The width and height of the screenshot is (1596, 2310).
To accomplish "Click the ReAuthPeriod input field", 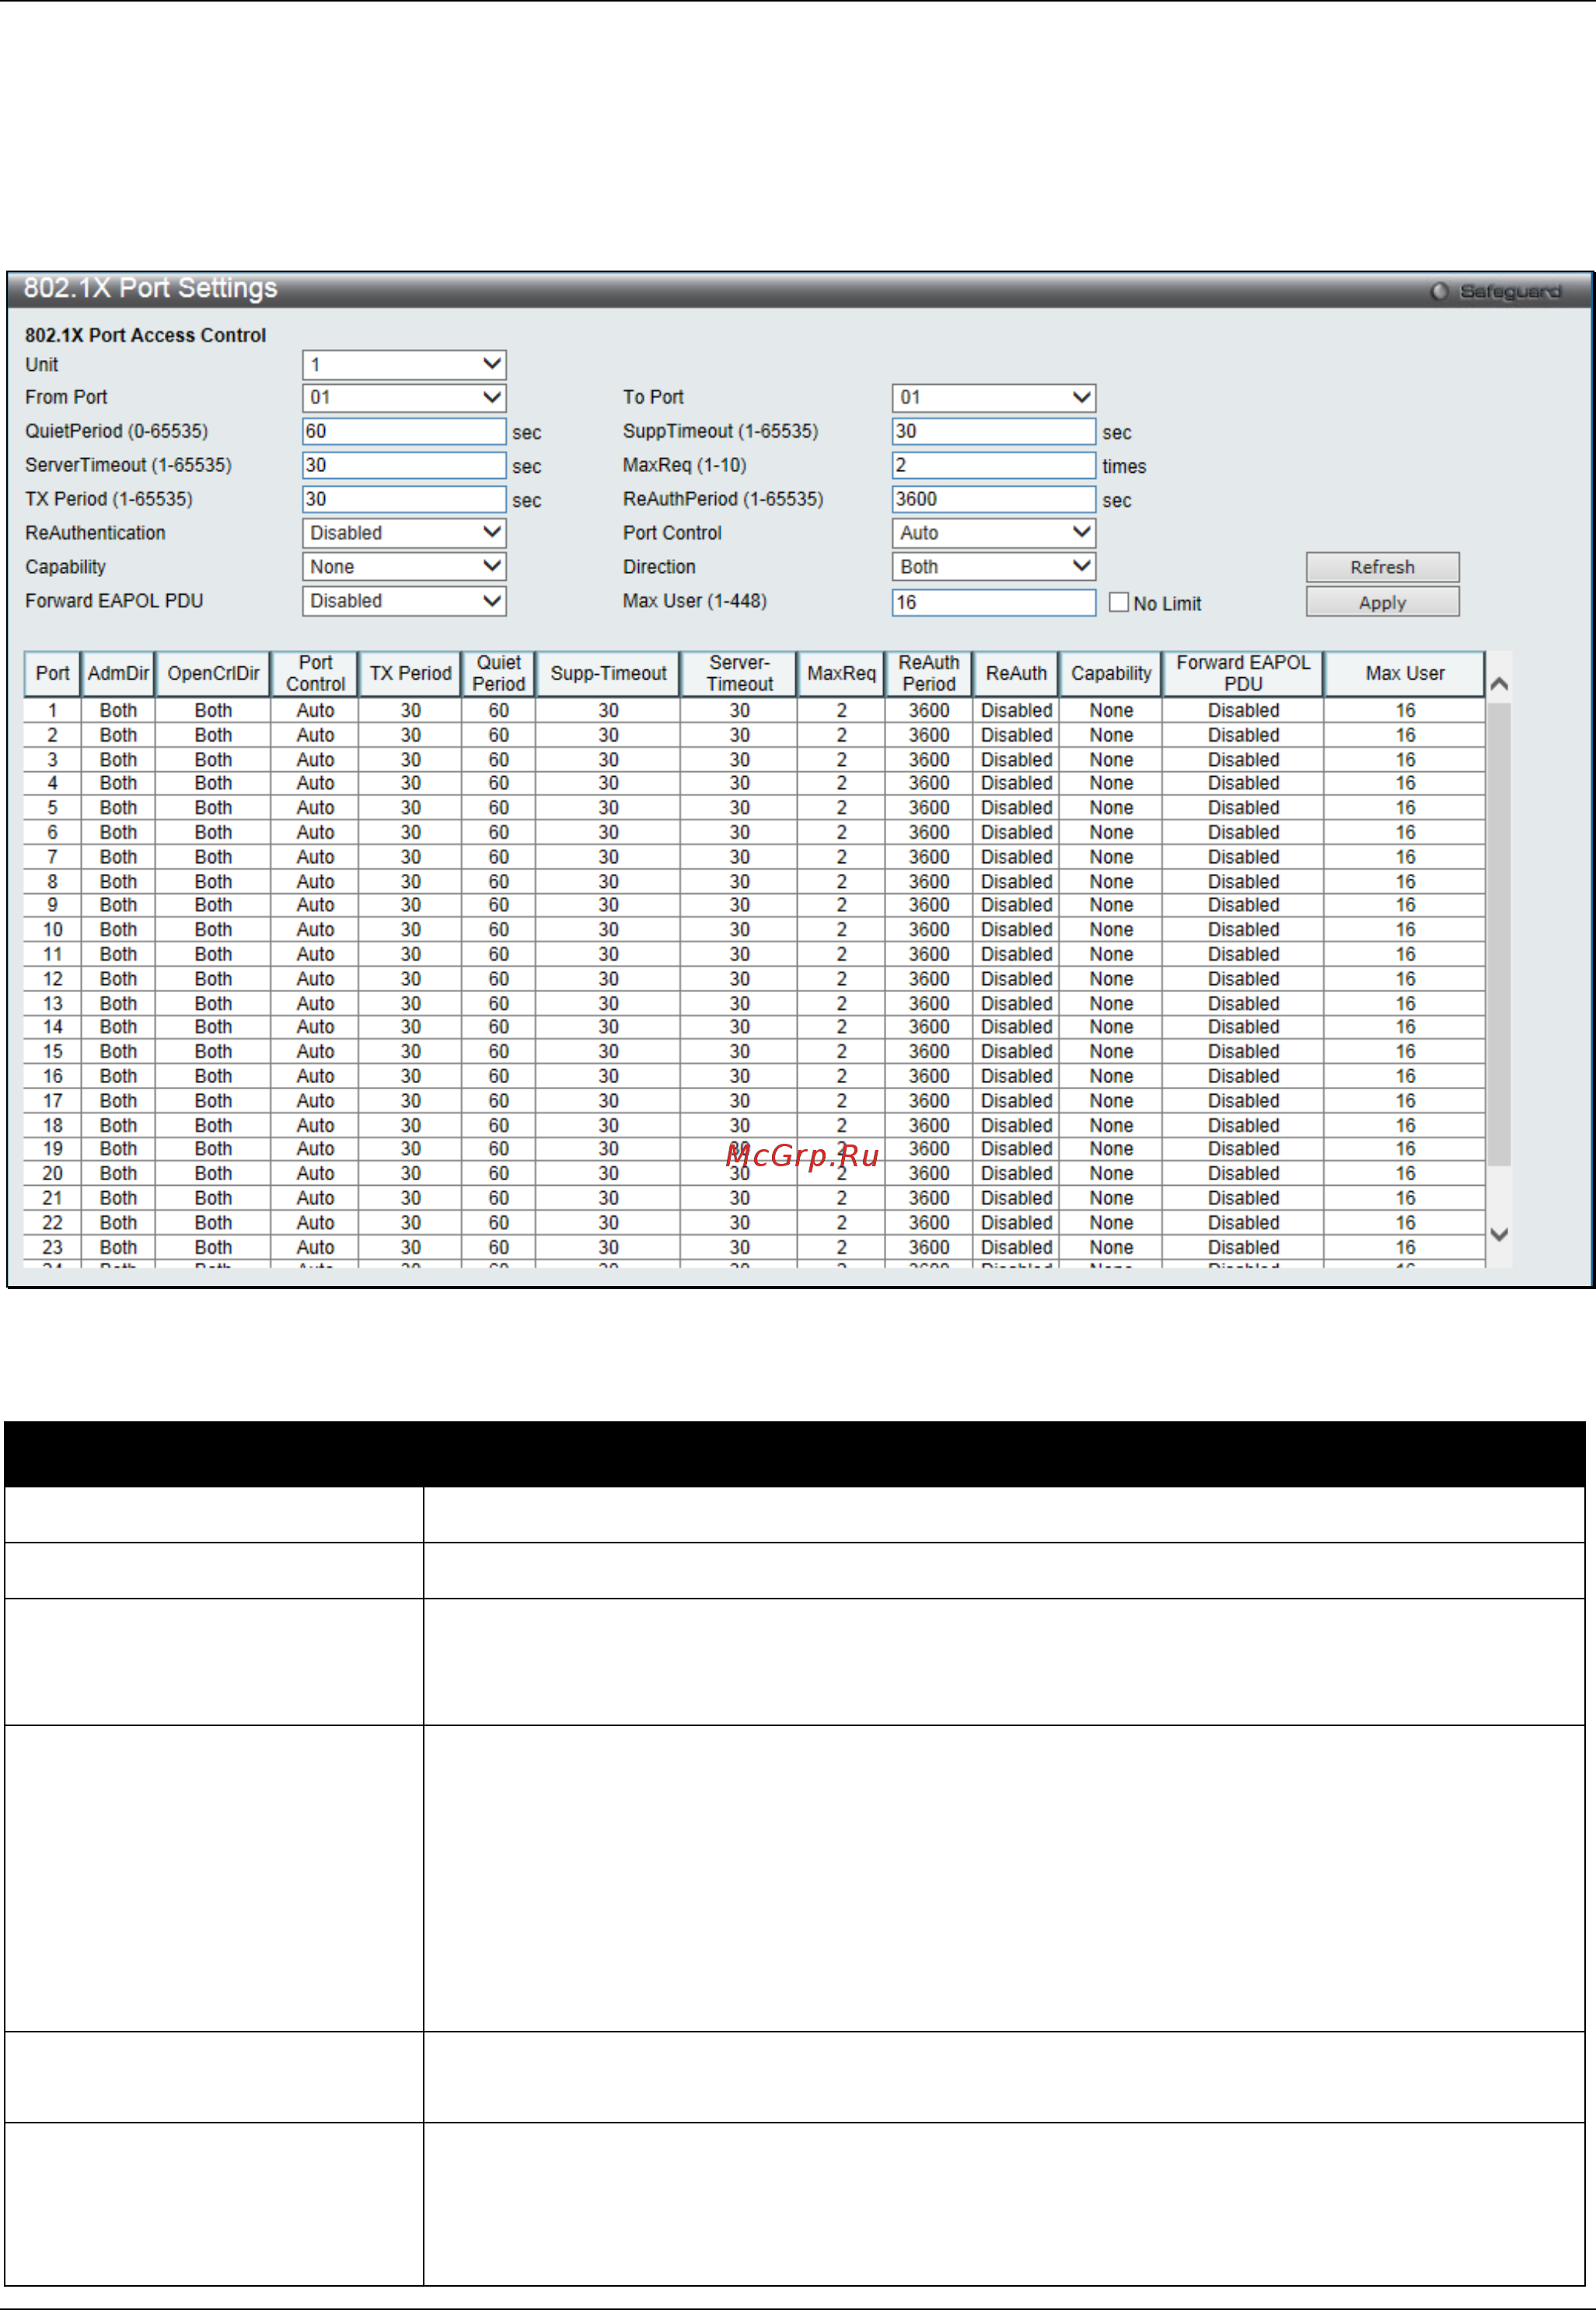I will point(993,500).
